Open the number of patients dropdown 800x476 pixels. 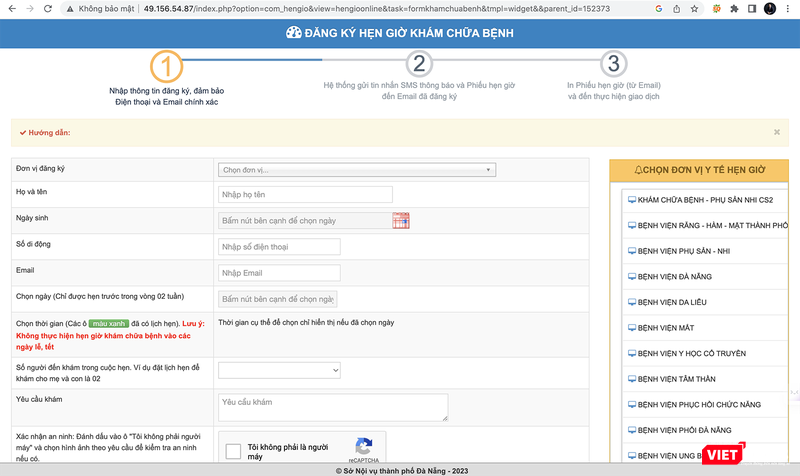[280, 370]
